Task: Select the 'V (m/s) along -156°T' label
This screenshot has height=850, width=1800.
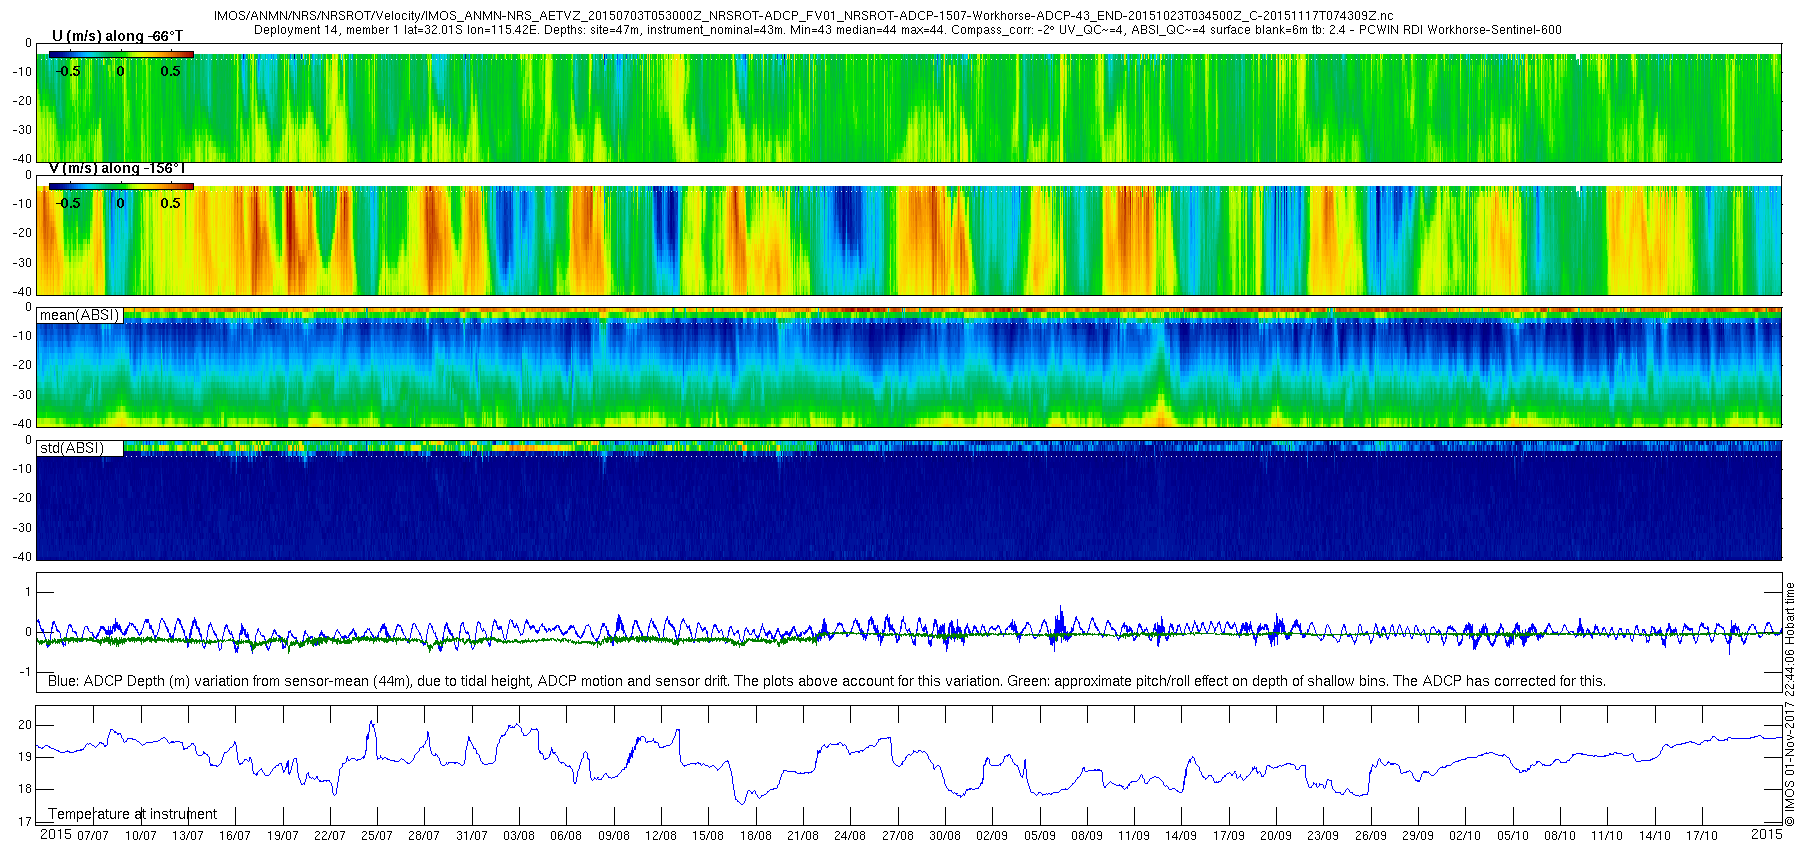Action: coord(117,168)
